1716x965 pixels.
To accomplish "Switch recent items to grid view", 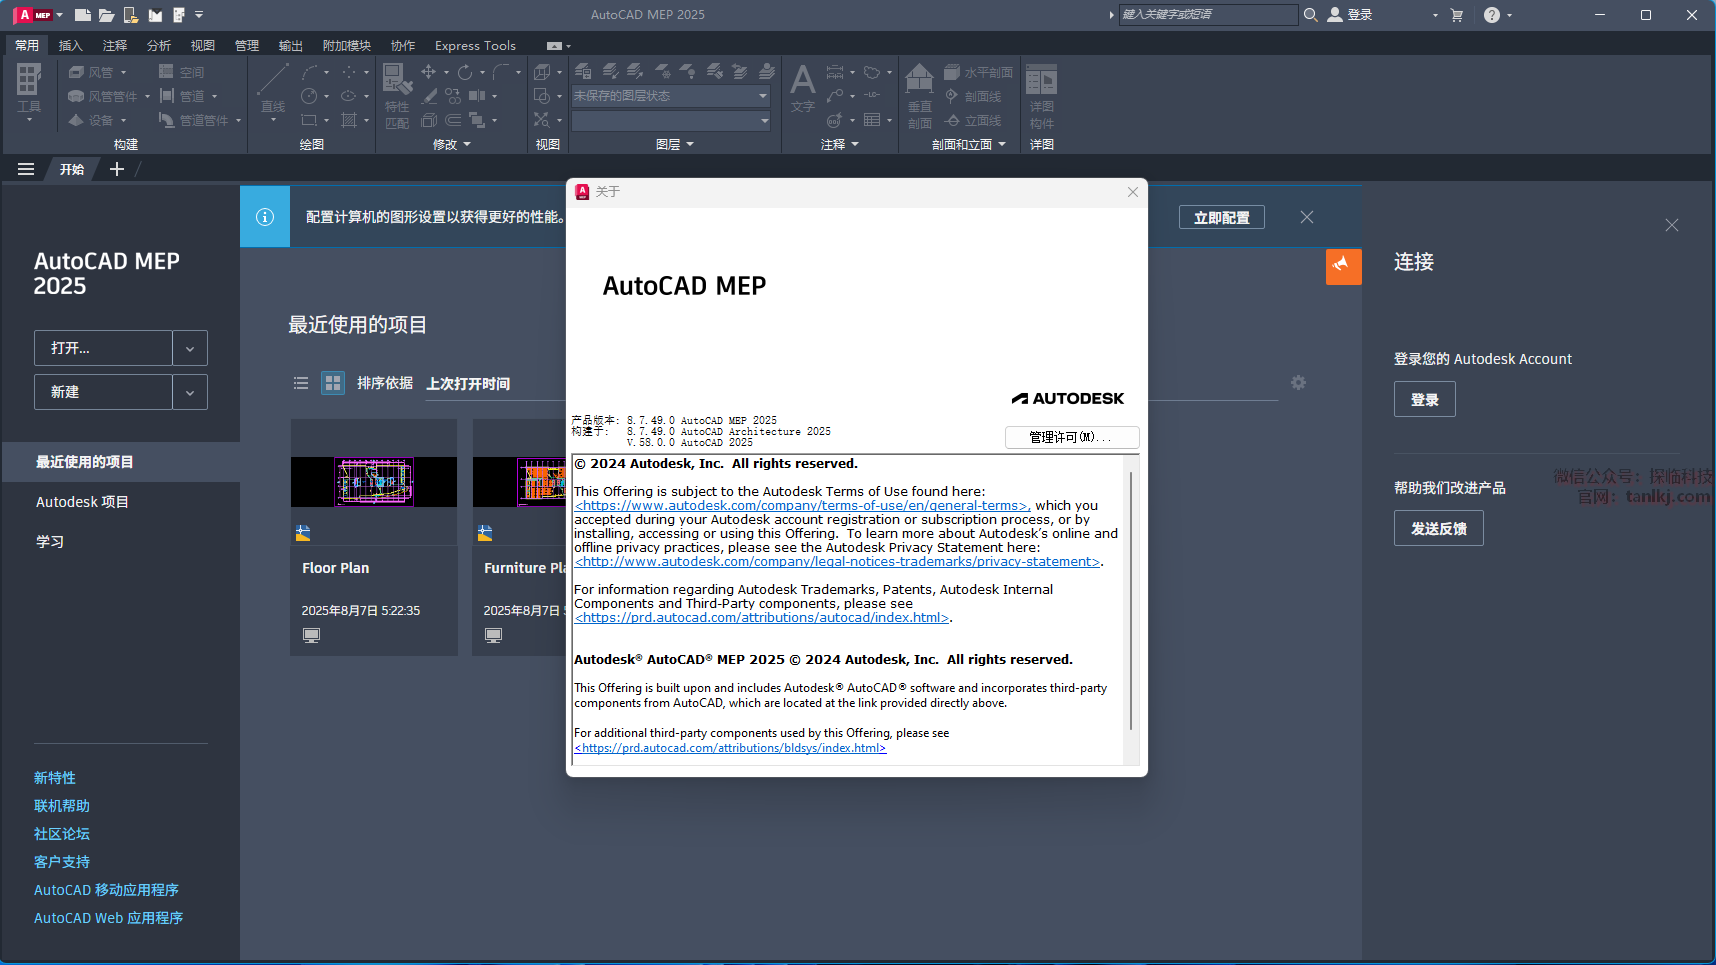I will (333, 383).
